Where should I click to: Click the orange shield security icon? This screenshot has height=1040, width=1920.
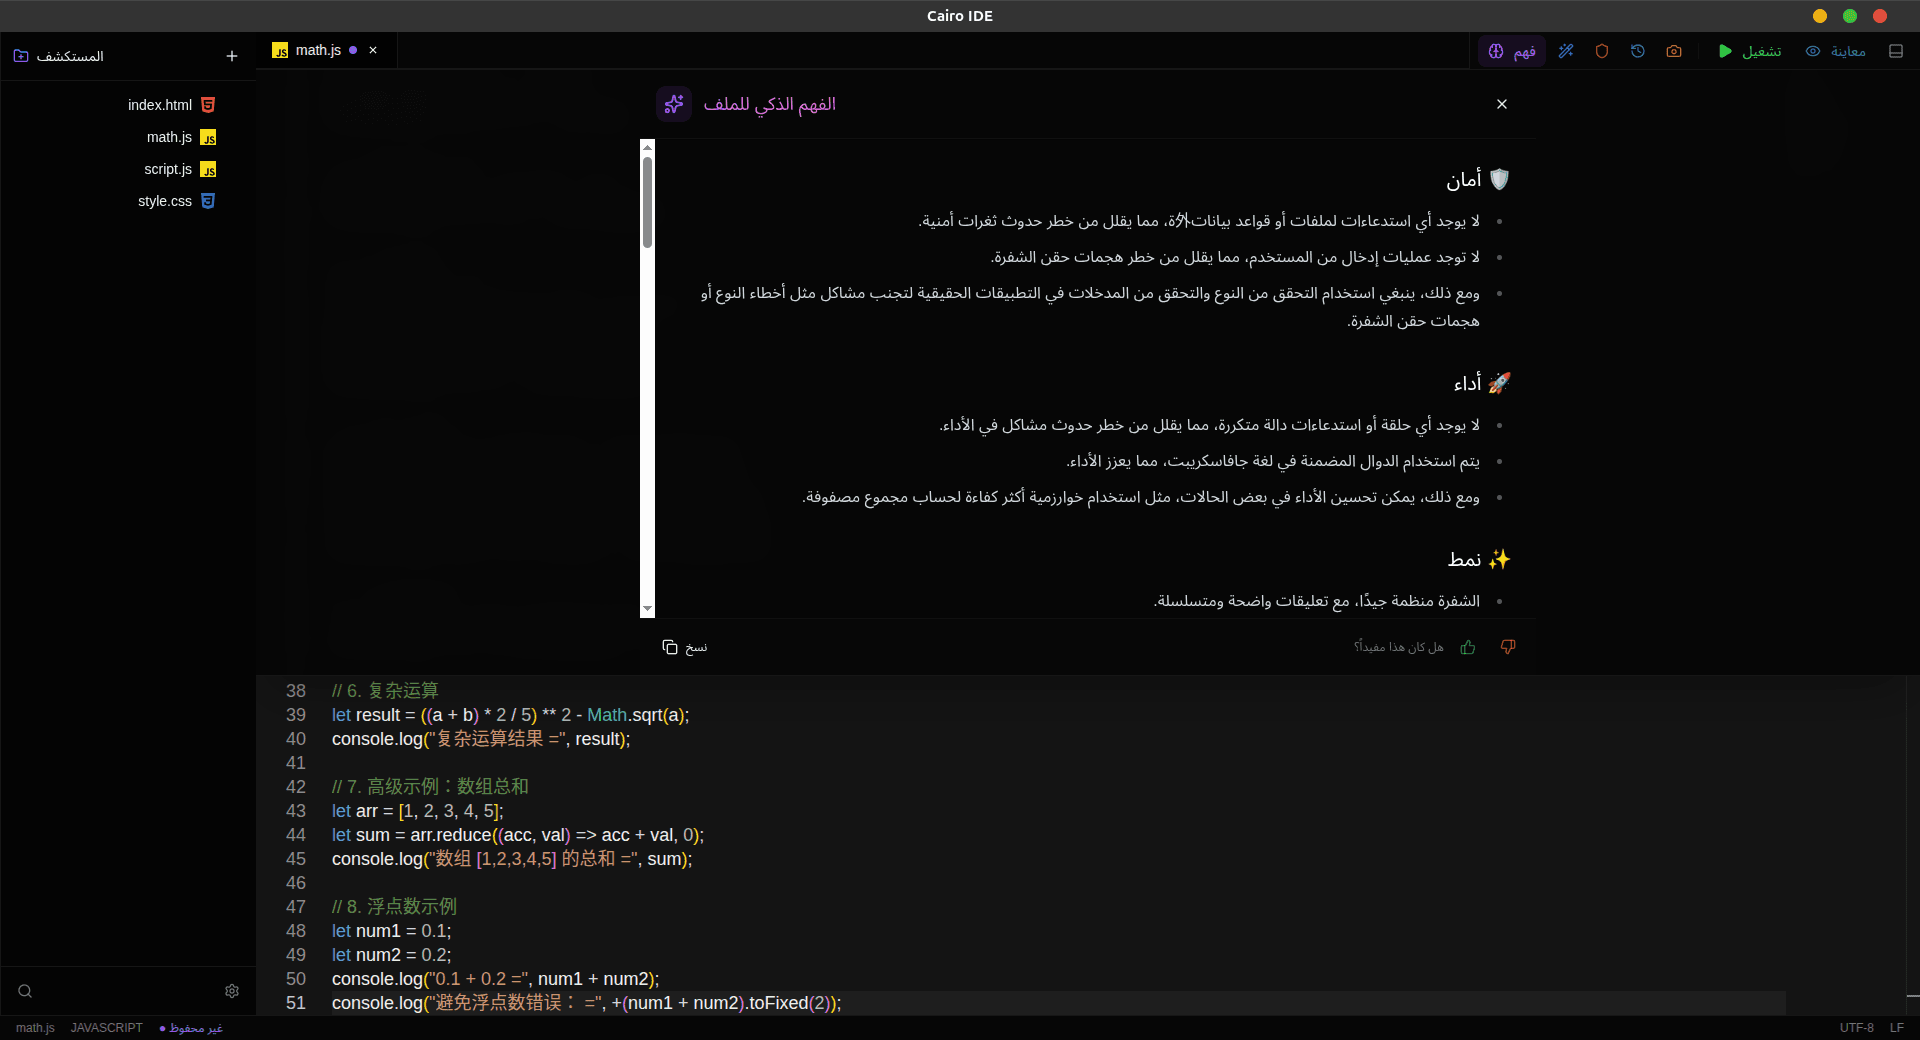click(x=1602, y=51)
